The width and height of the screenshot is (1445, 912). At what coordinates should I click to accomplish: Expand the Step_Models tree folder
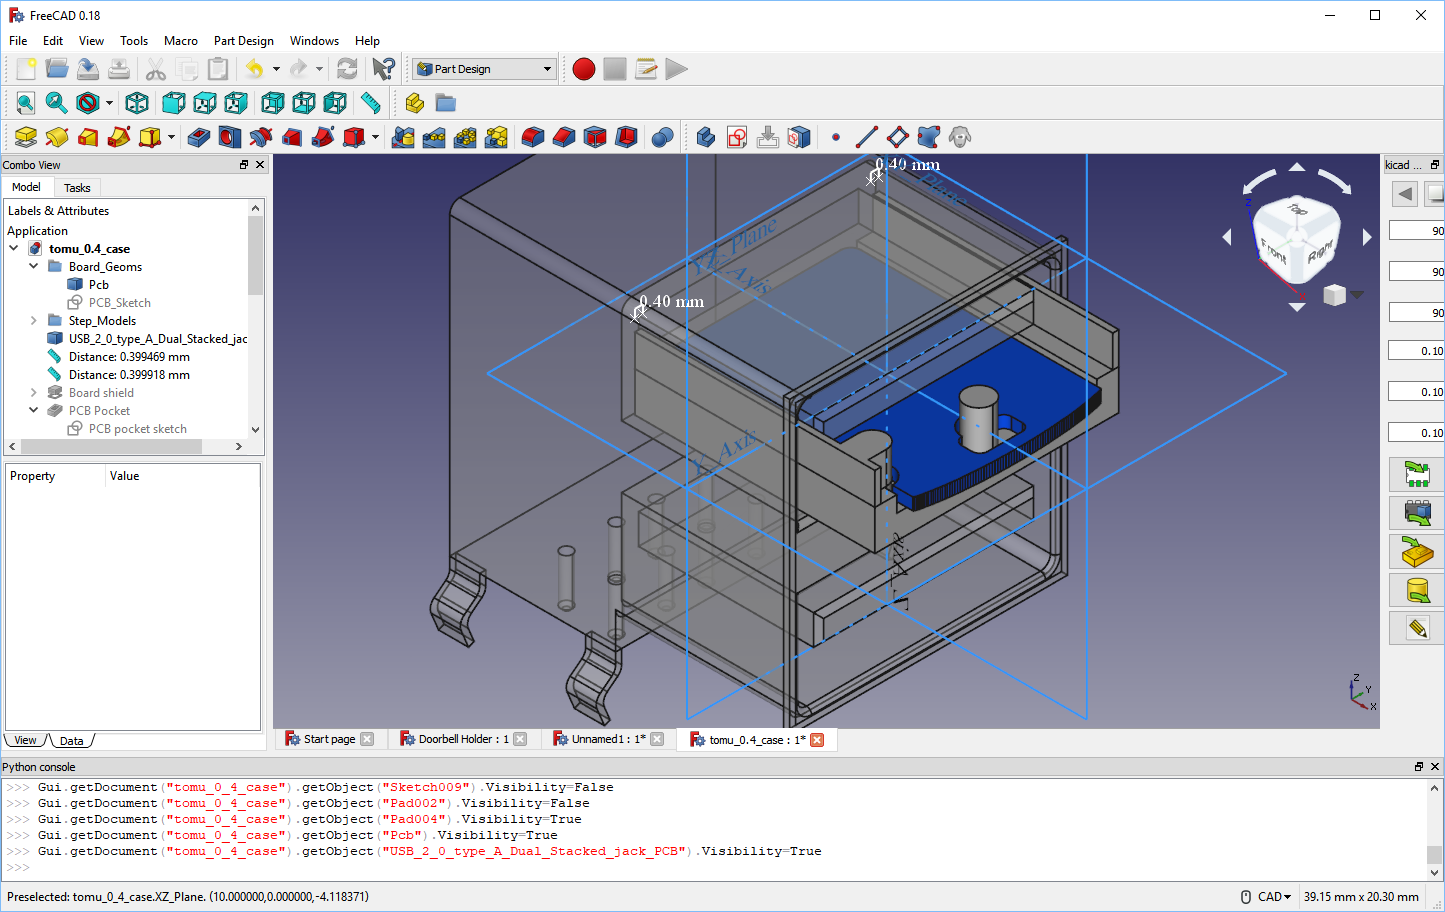point(34,321)
